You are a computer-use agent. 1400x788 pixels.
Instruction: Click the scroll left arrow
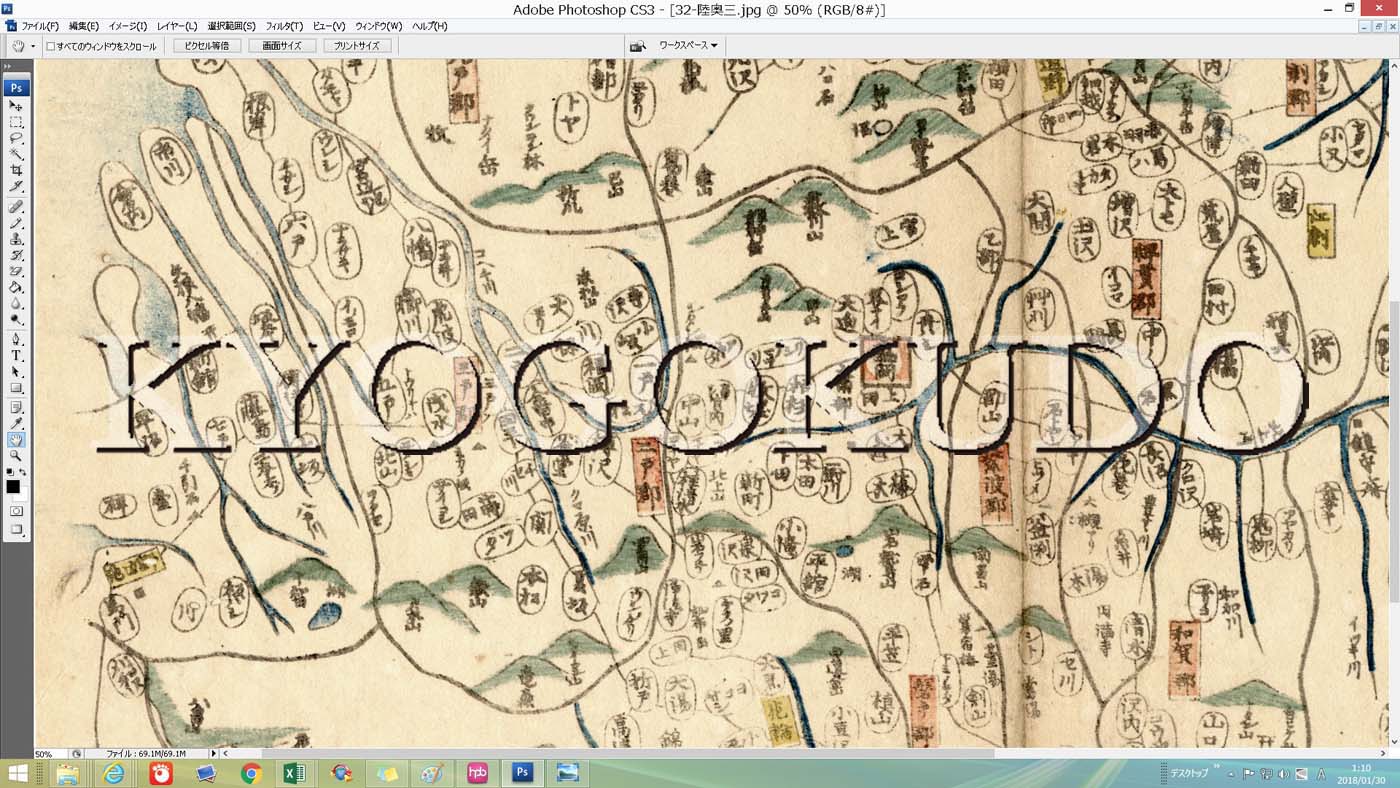coord(226,754)
